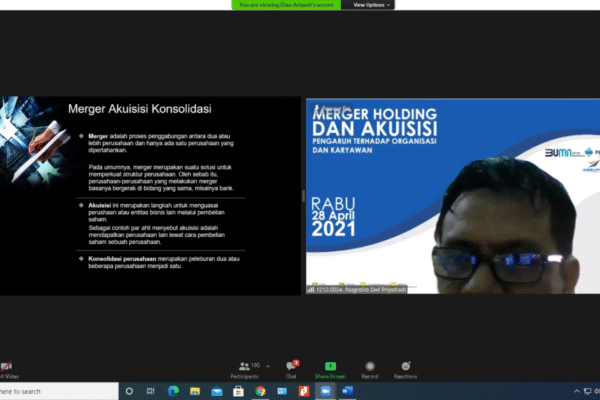The width and height of the screenshot is (600, 400).
Task: Open Cortana from the taskbar circle icon
Action: click(x=129, y=391)
